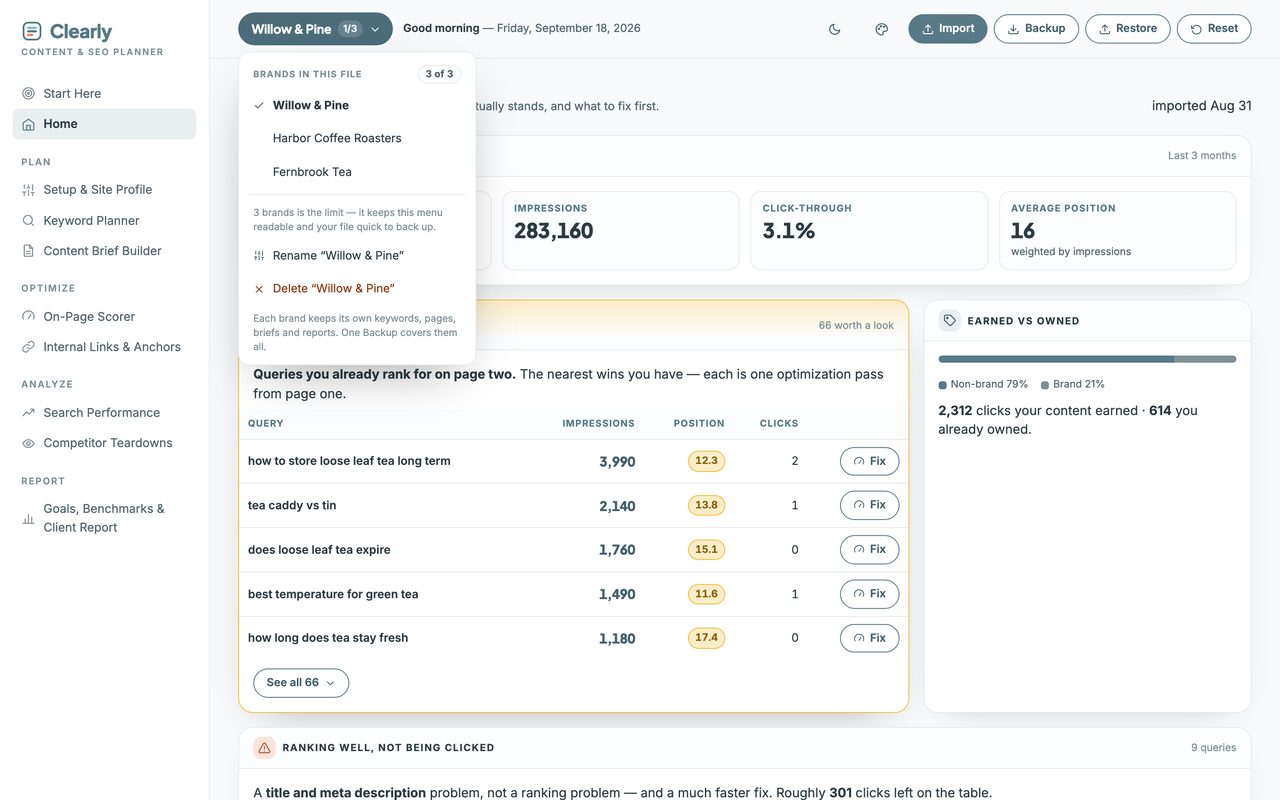Click the Clearly logo icon

tap(32, 31)
